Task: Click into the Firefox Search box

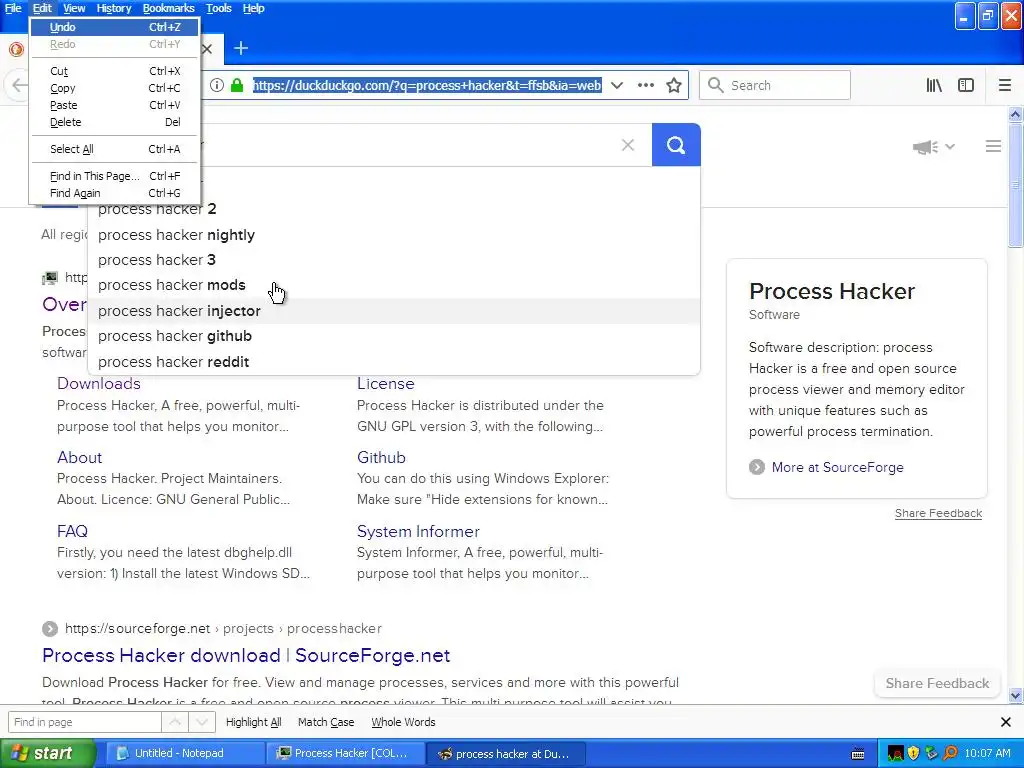Action: pyautogui.click(x=775, y=86)
